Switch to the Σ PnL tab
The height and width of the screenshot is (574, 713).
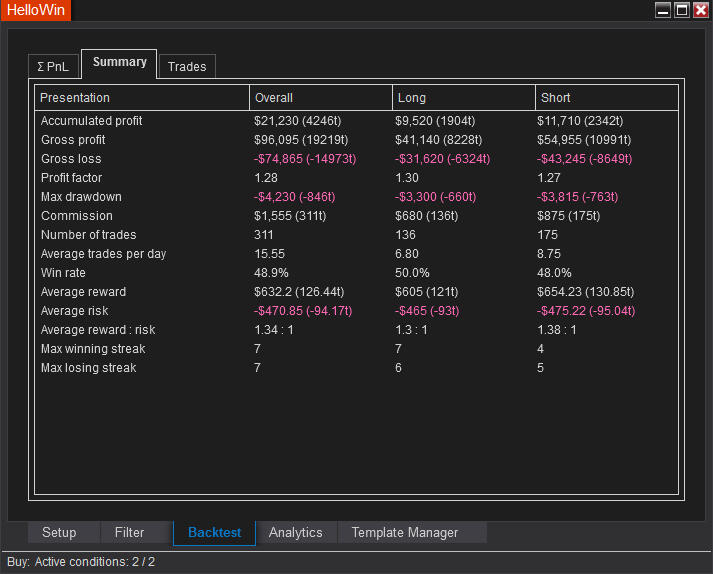pos(53,67)
